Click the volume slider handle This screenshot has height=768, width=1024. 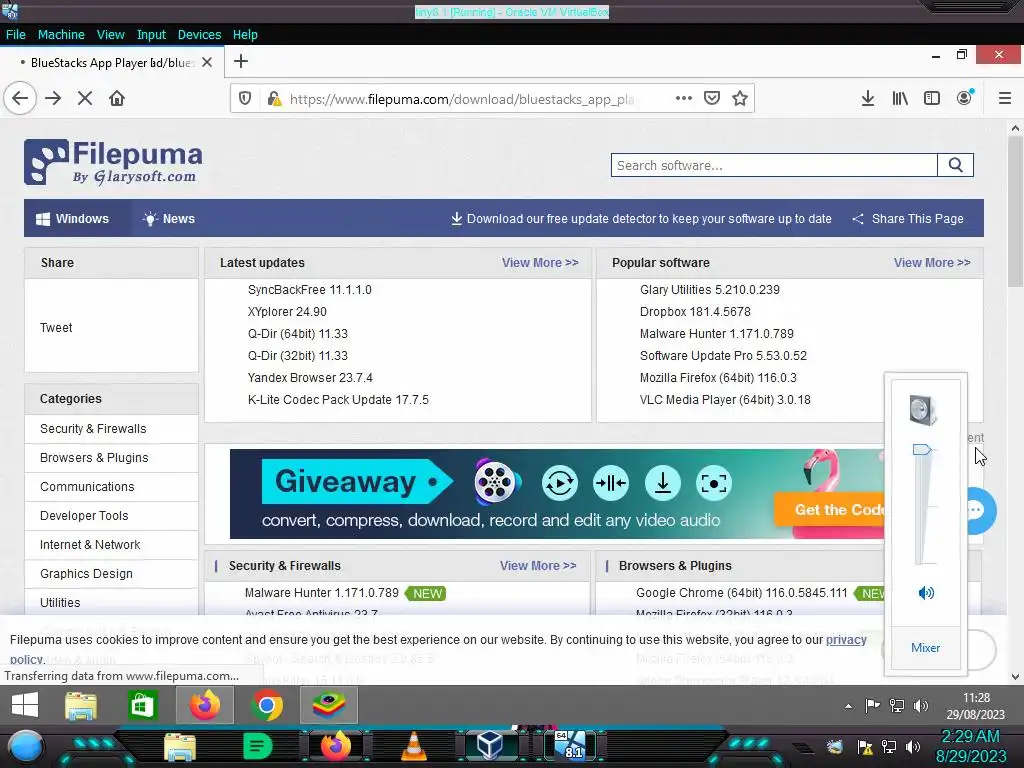point(921,449)
